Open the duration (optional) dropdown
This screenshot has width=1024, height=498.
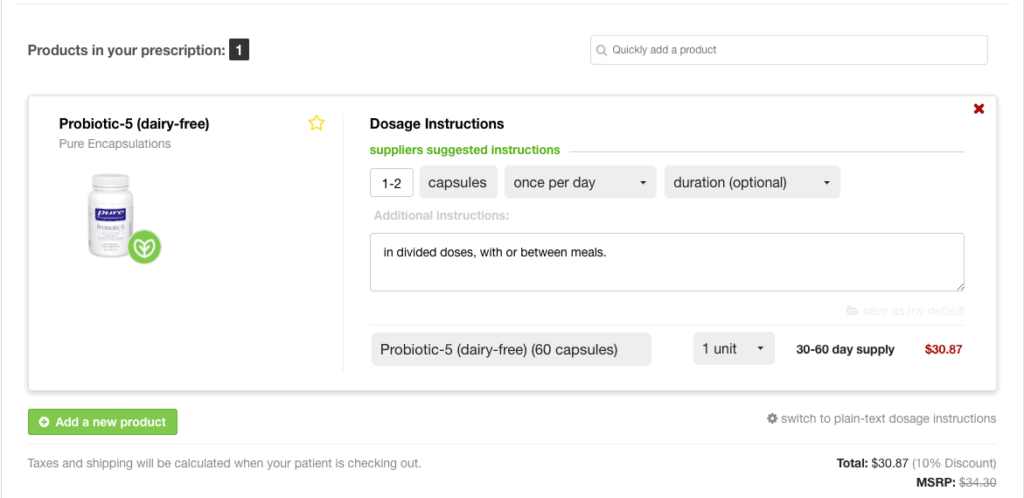point(752,183)
